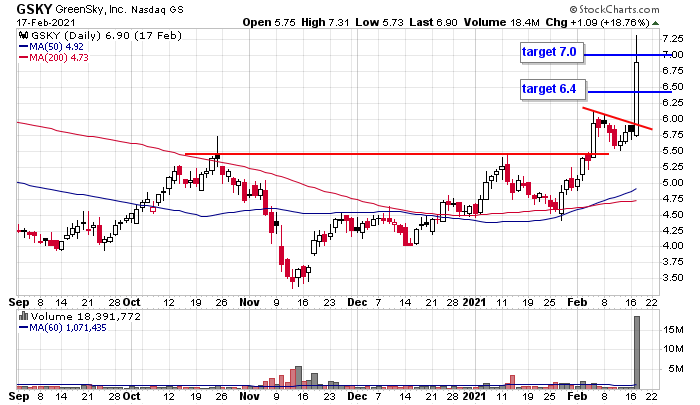Click the Chg +1.09 (+18.76%) value
Image resolution: width=700 pixels, height=405 pixels.
[597, 22]
